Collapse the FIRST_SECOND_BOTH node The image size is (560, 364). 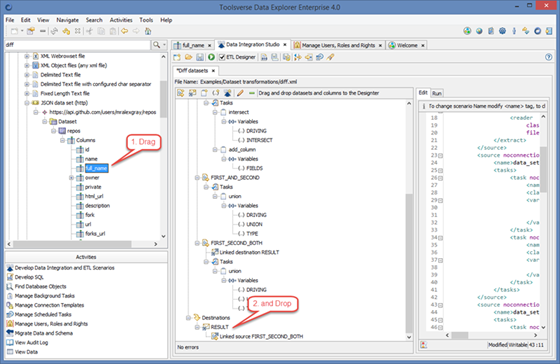click(x=197, y=243)
